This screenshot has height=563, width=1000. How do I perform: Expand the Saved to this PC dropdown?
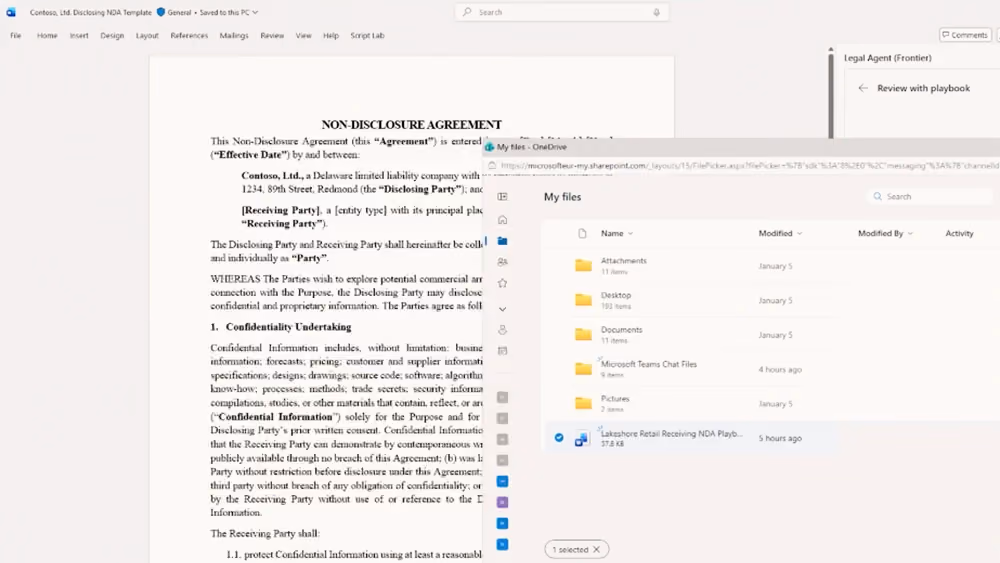click(x=255, y=12)
